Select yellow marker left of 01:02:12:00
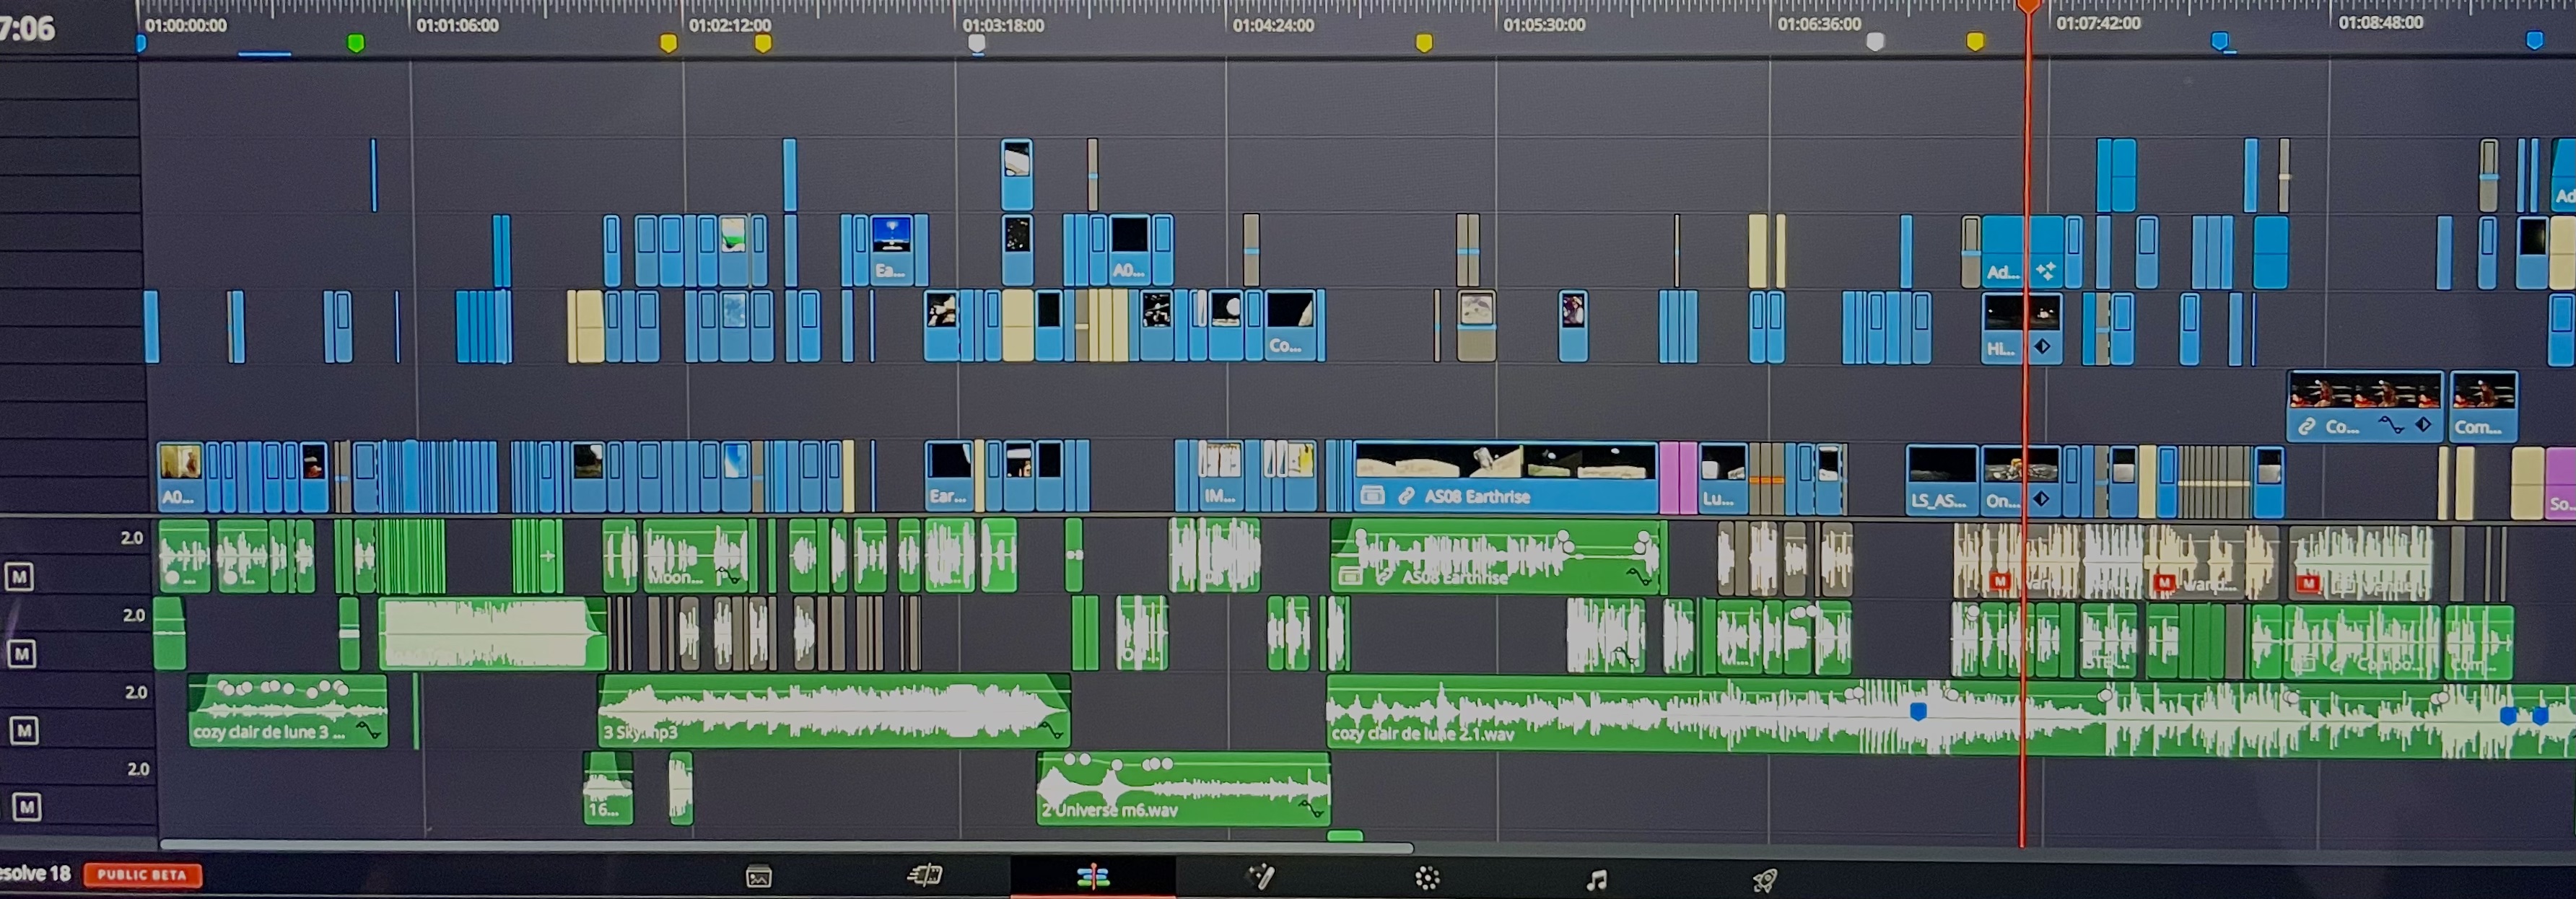Image resolution: width=2576 pixels, height=899 pixels. 668,43
